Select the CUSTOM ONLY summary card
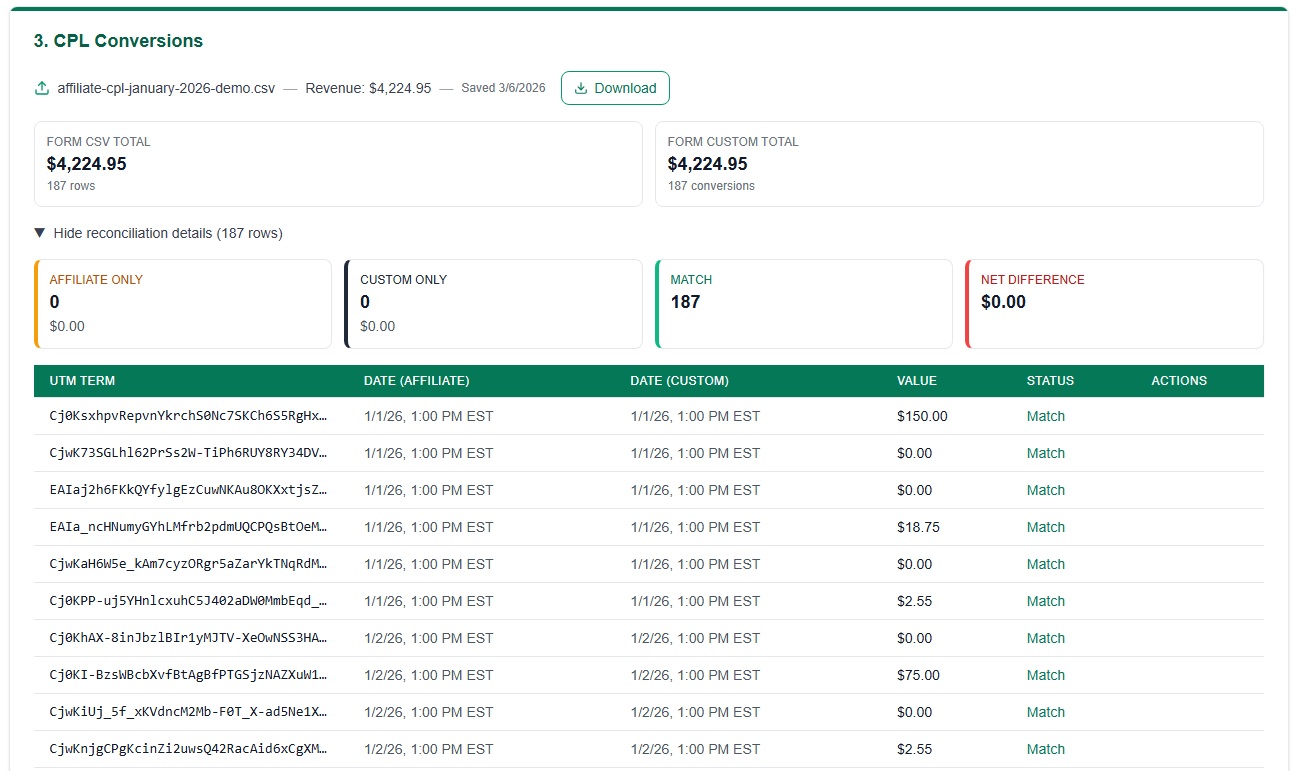 point(493,303)
